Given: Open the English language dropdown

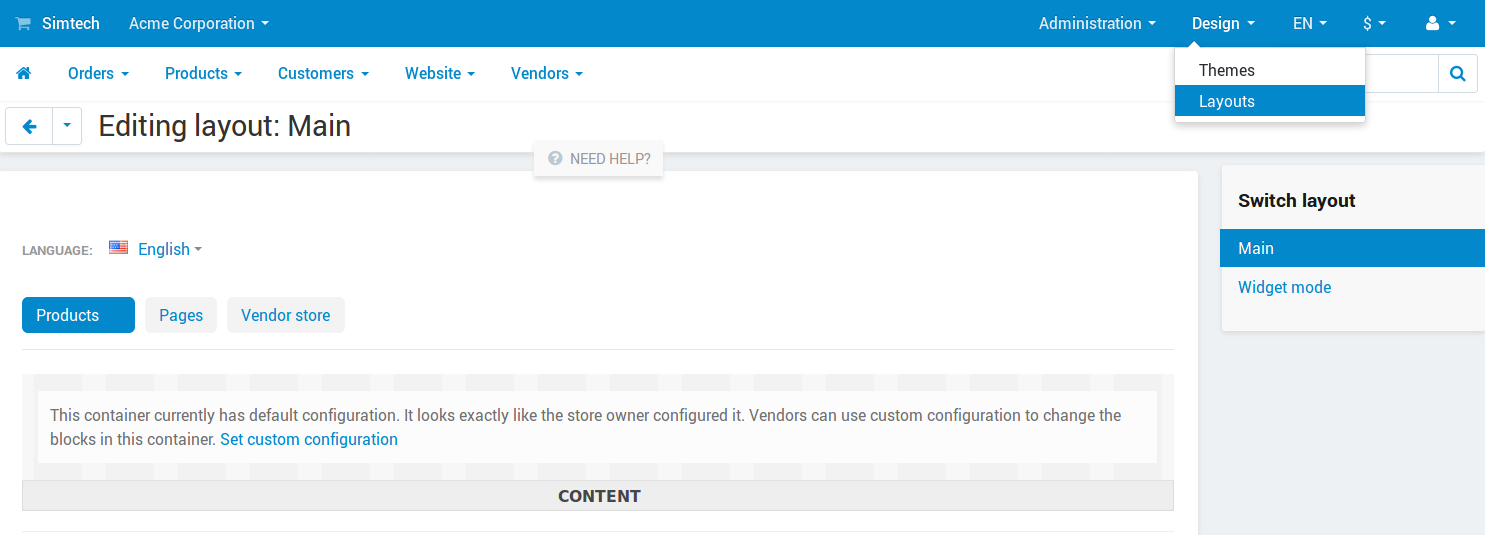Looking at the screenshot, I should [169, 249].
